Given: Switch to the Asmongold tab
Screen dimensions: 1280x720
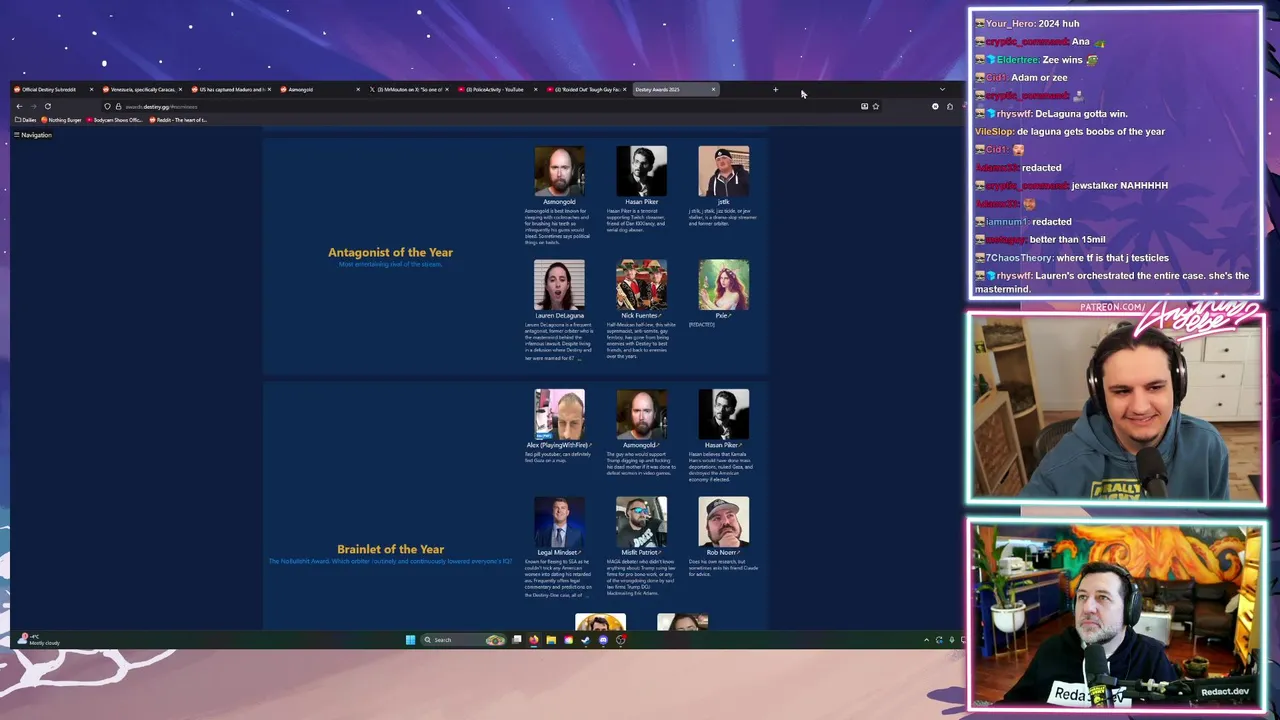Looking at the screenshot, I should (318, 90).
